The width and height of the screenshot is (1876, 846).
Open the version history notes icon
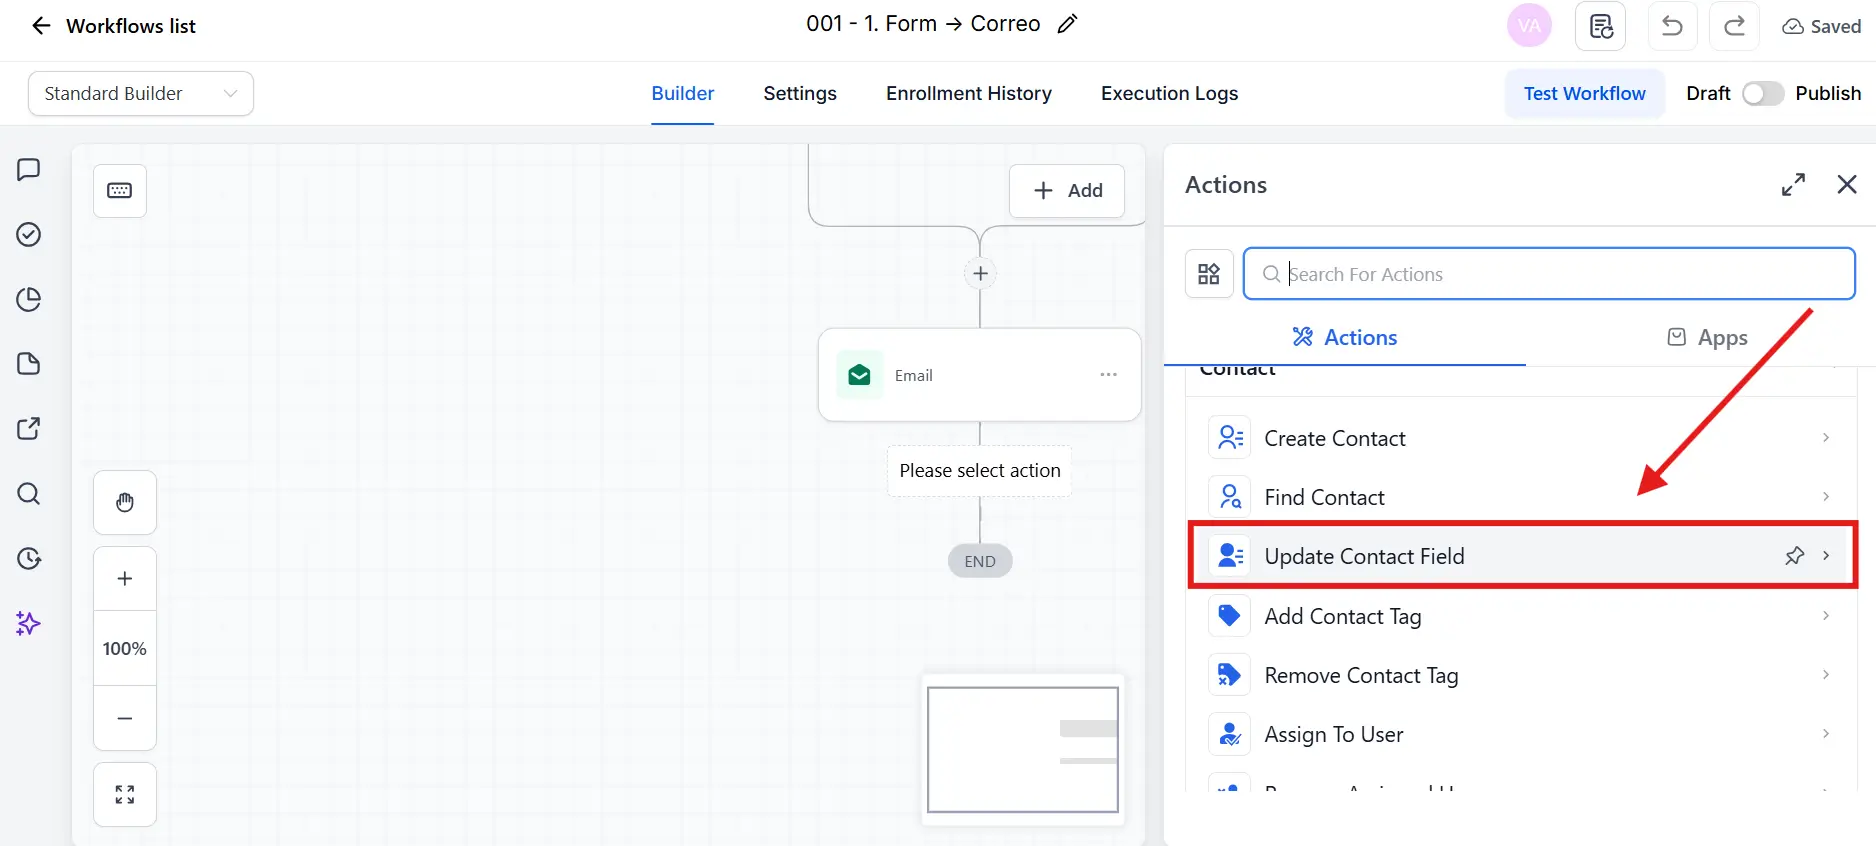tap(1600, 26)
